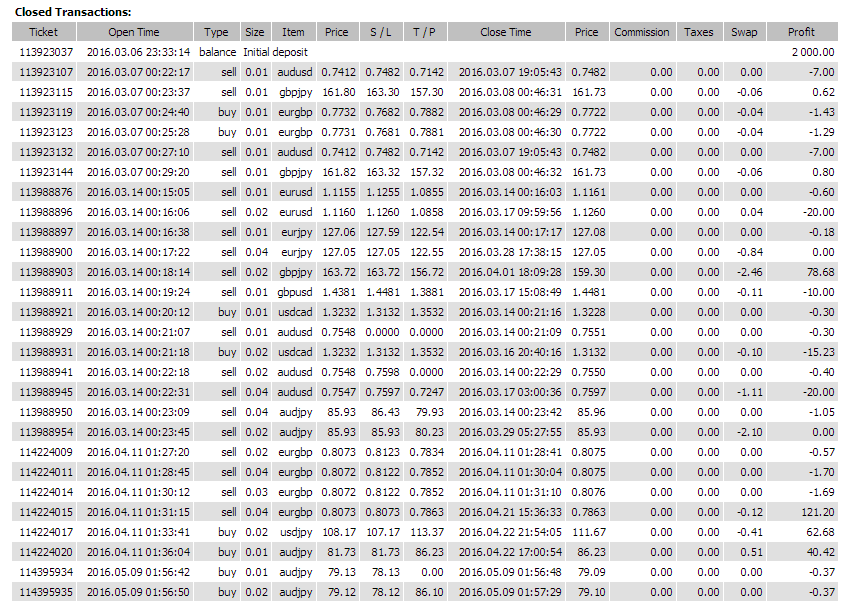847x603 pixels.
Task: Click close time 2016.04.01 18:09:28
Action: (x=510, y=272)
